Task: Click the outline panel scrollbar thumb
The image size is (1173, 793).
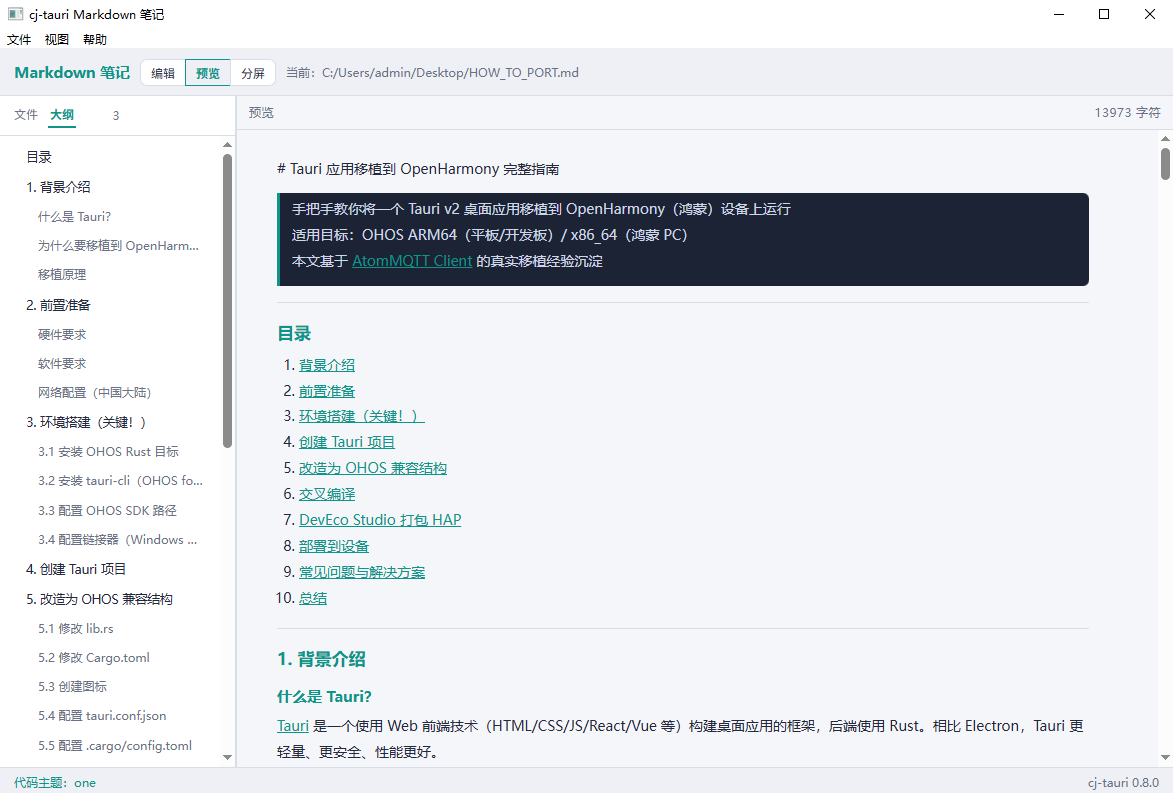Action: pos(227,301)
